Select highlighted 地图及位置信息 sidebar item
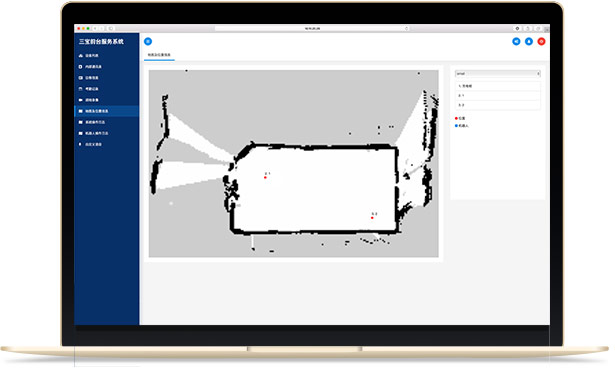 click(106, 111)
